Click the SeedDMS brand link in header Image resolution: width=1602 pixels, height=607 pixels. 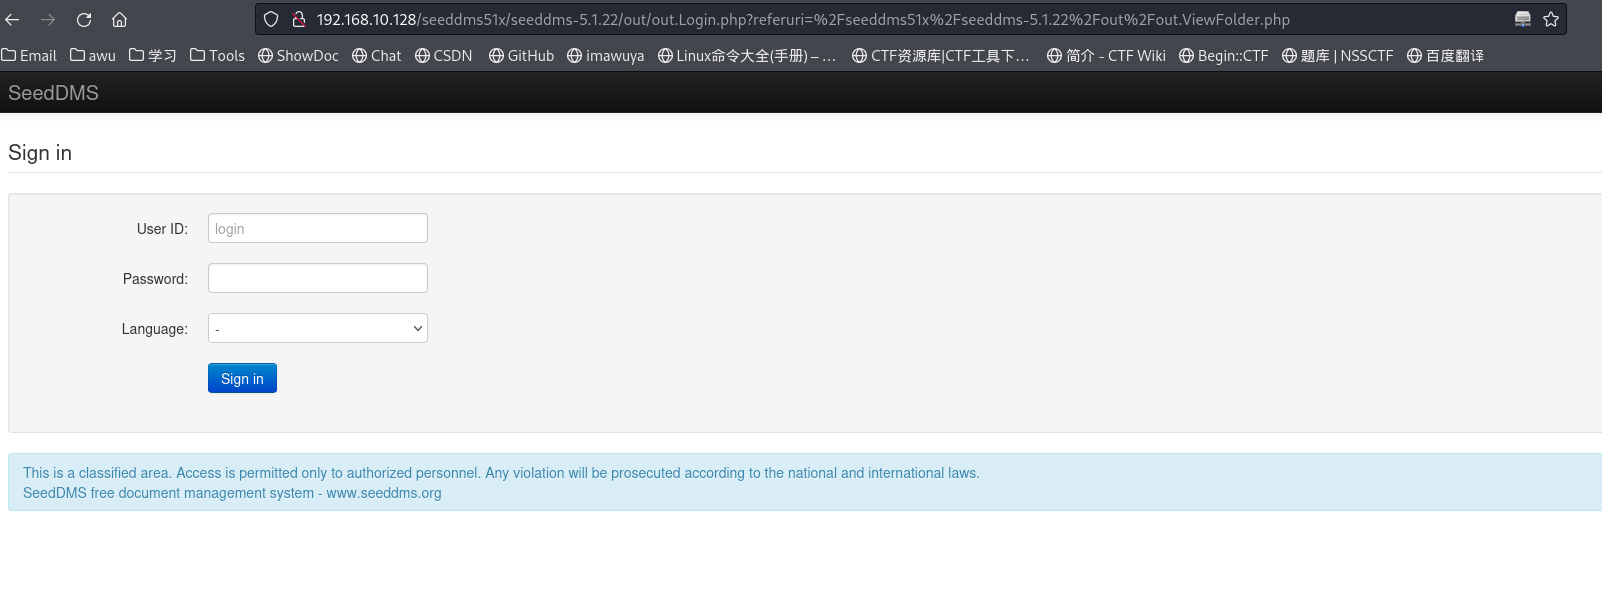coord(54,93)
